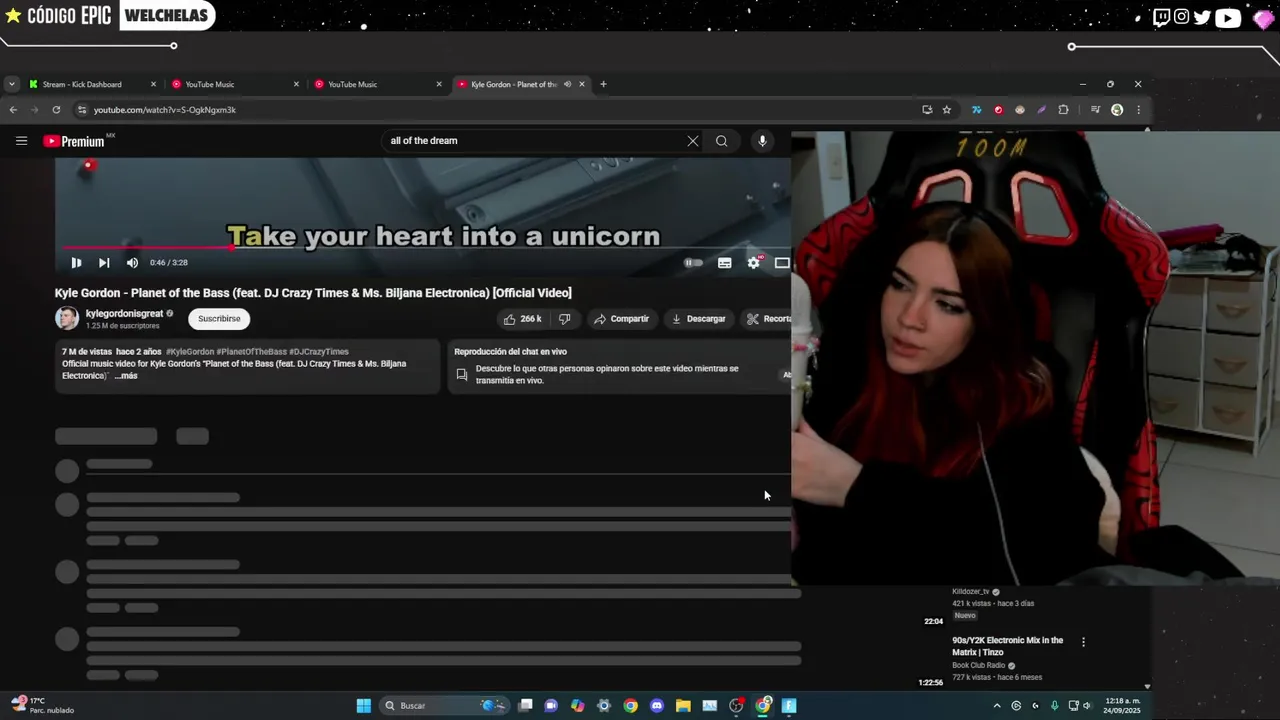Screen dimensions: 1280x720
Task: Like the video showing 266 k
Action: tap(522, 319)
